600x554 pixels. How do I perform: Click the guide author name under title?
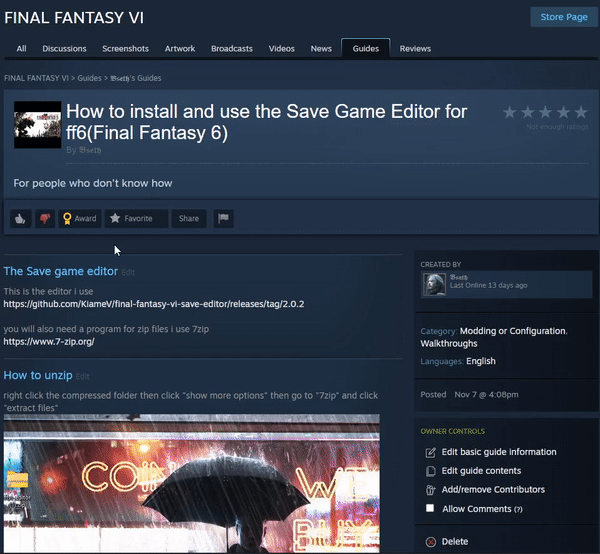point(90,150)
